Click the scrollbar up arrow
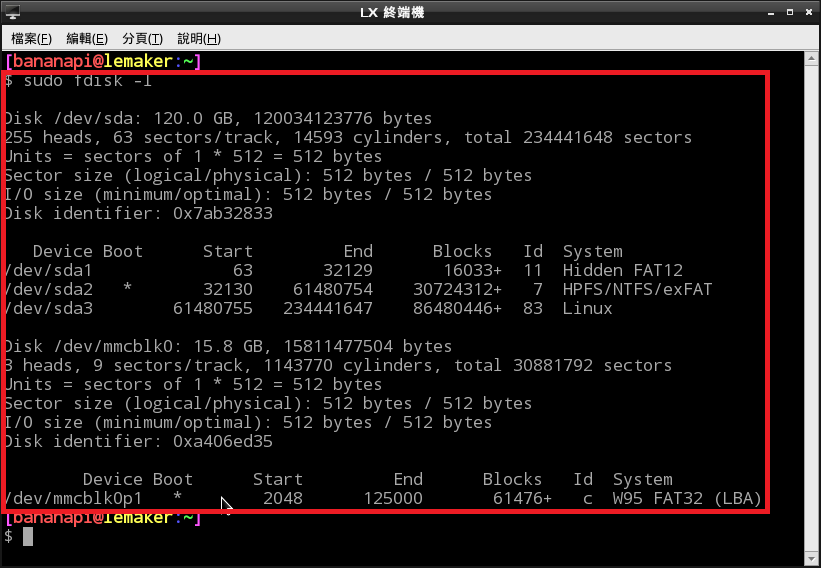 click(813, 59)
